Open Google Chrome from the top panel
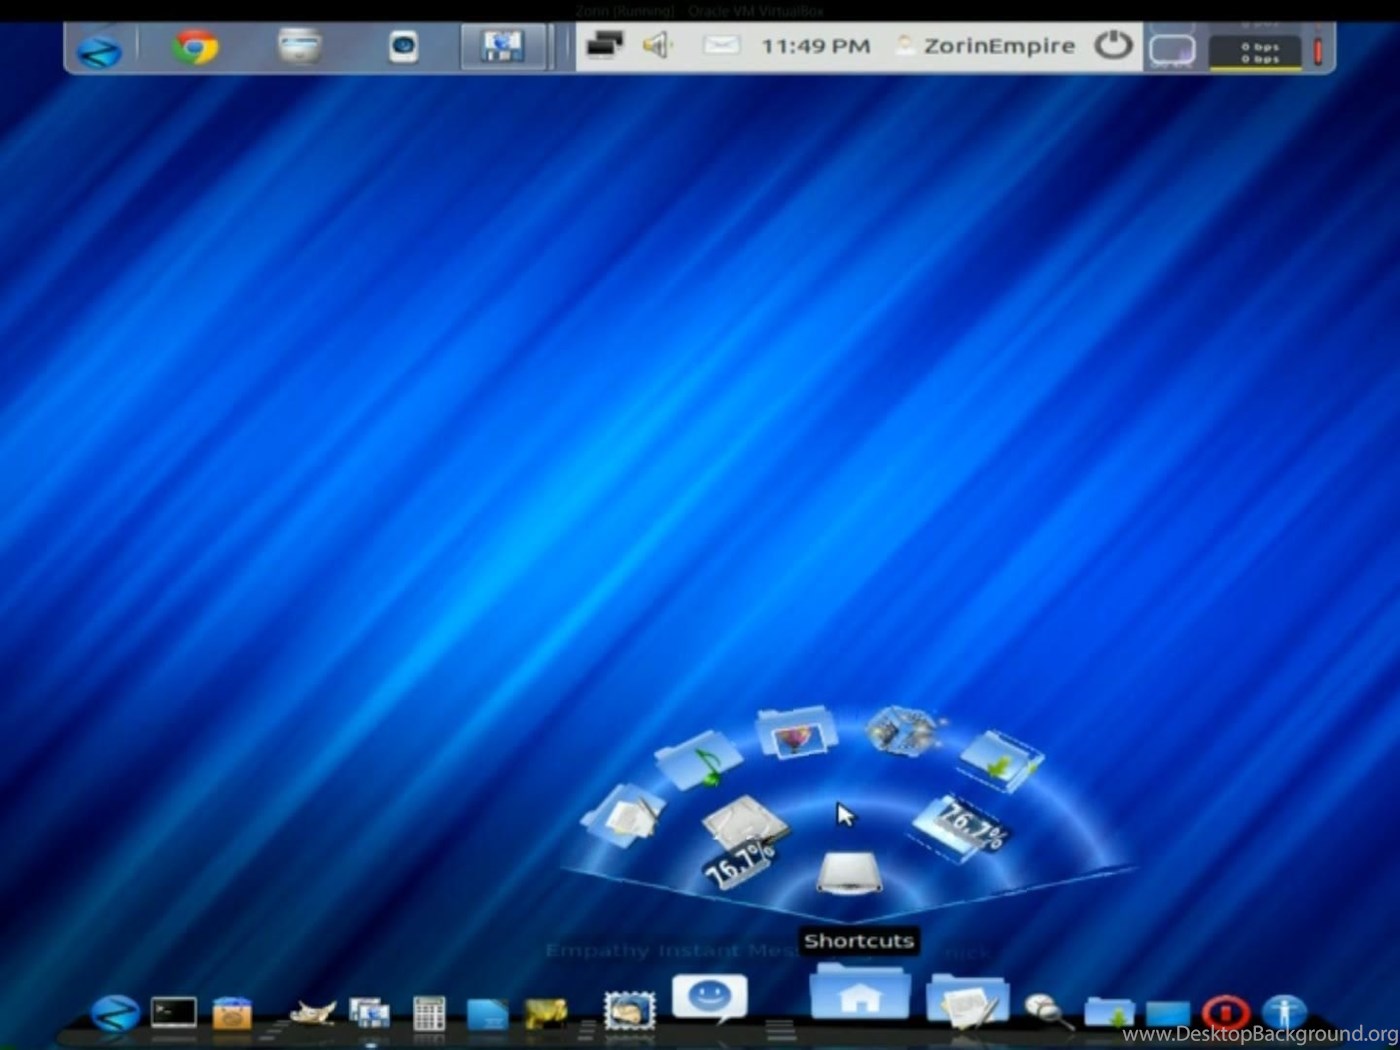This screenshot has width=1400, height=1050. 195,47
